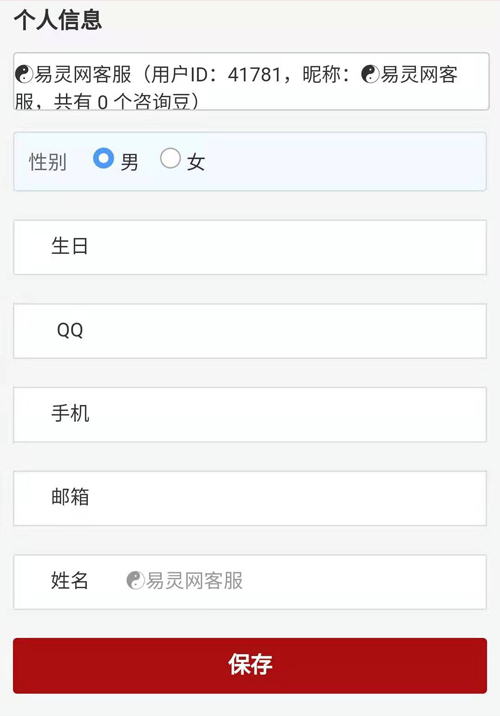Click the 生日 birthday input field

click(x=250, y=247)
